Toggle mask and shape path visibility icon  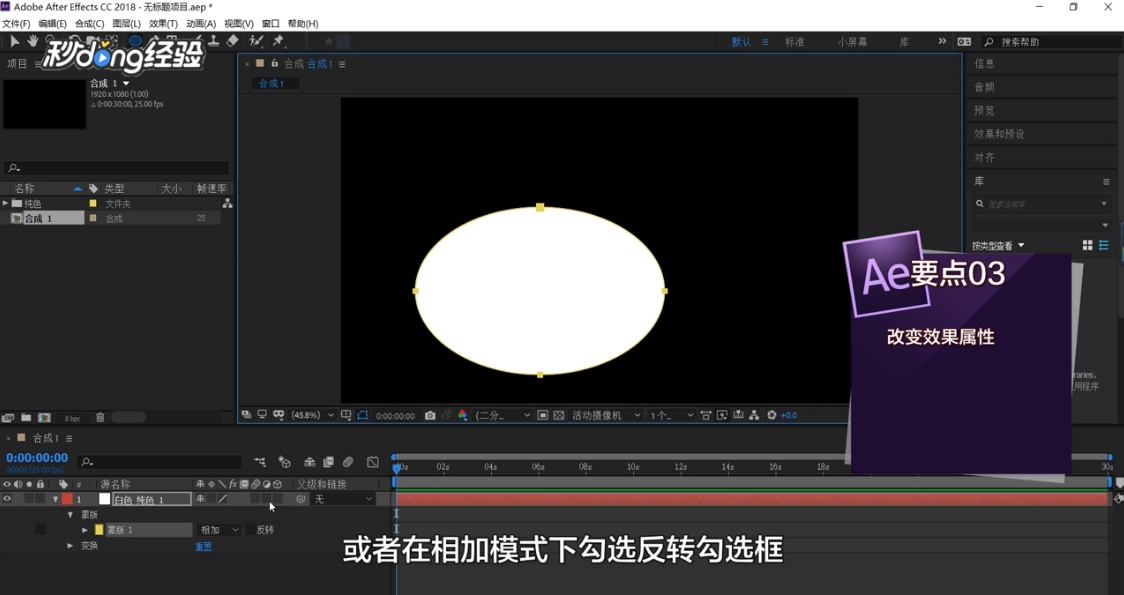click(x=363, y=415)
